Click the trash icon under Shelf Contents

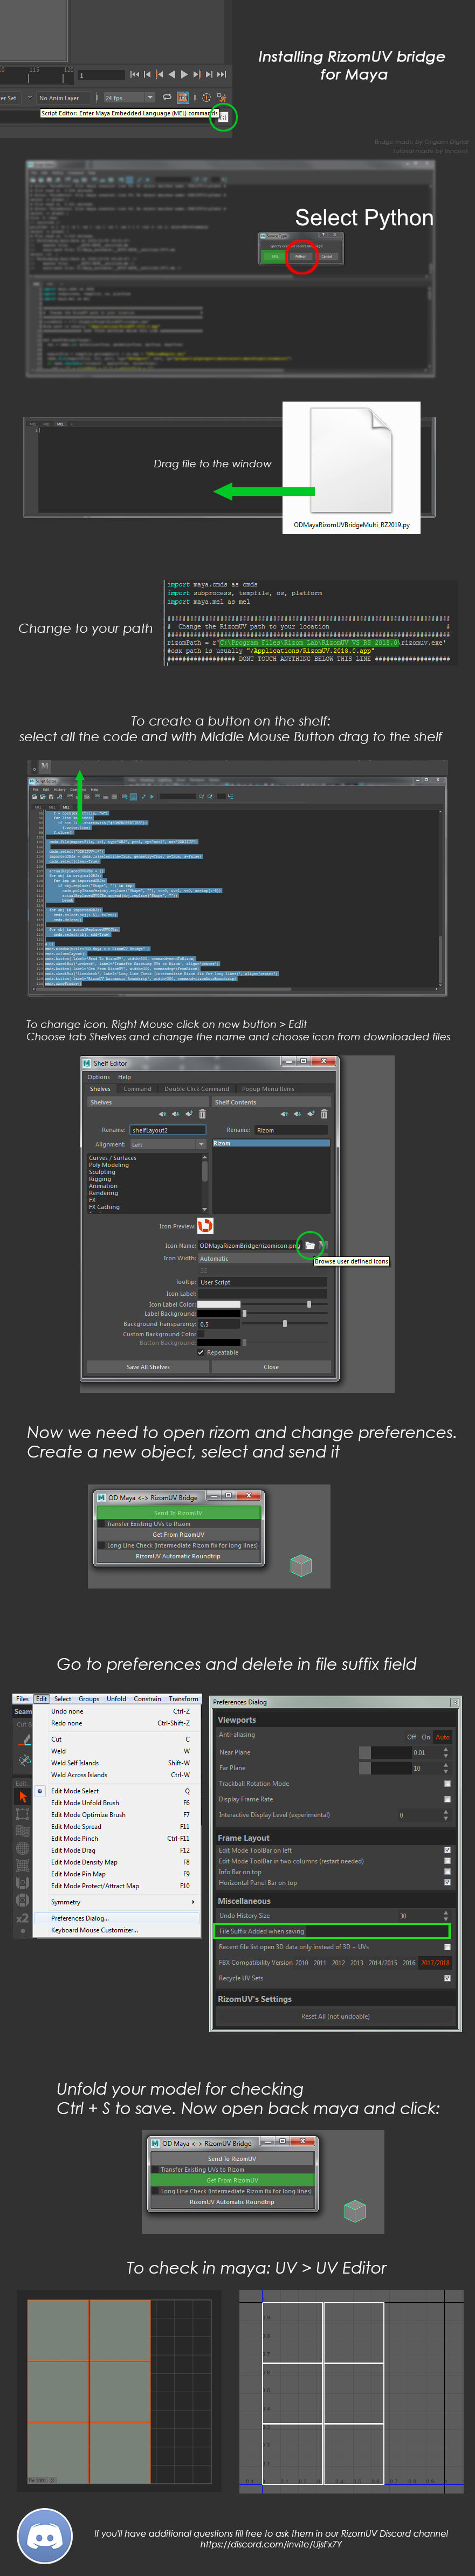point(325,1114)
